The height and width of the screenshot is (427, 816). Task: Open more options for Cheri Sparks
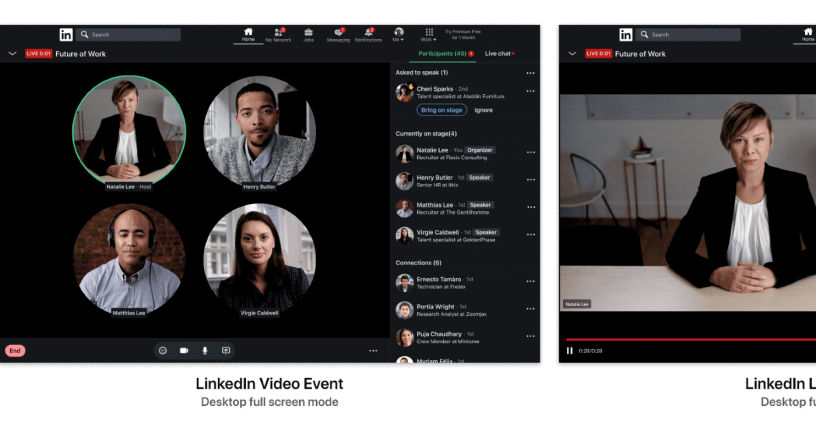pyautogui.click(x=530, y=91)
